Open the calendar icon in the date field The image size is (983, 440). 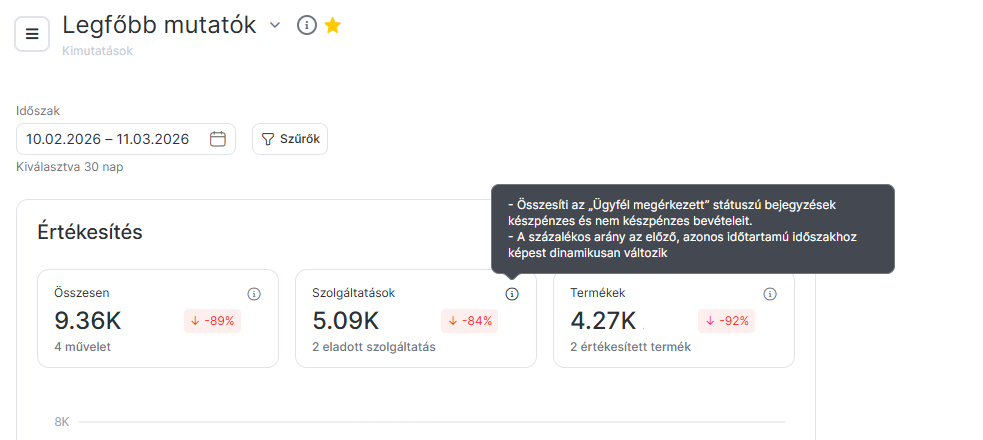coord(218,139)
